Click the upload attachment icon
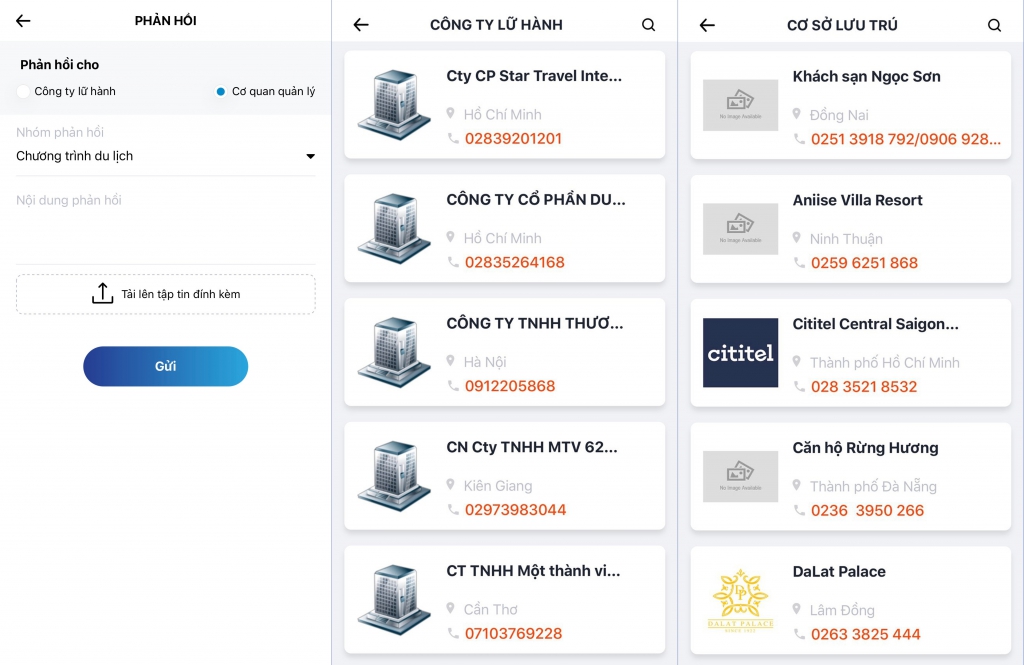 [x=102, y=294]
